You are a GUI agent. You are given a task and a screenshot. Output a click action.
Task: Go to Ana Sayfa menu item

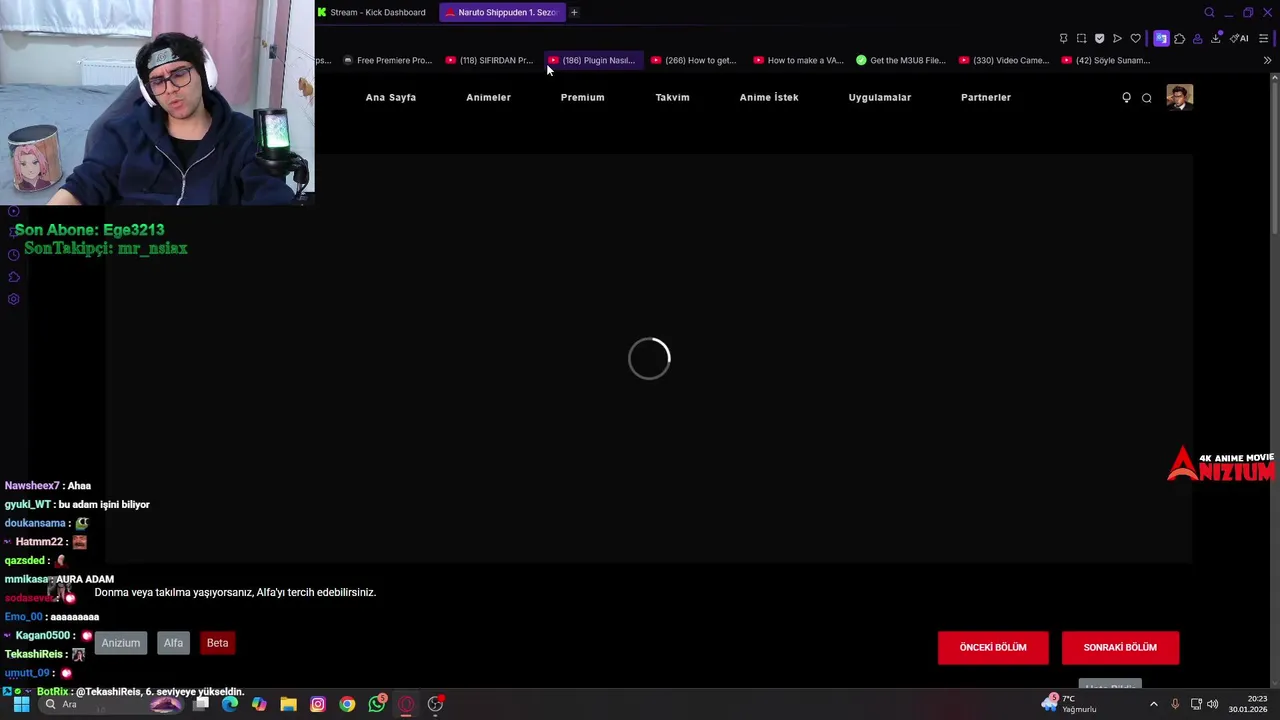tap(391, 97)
